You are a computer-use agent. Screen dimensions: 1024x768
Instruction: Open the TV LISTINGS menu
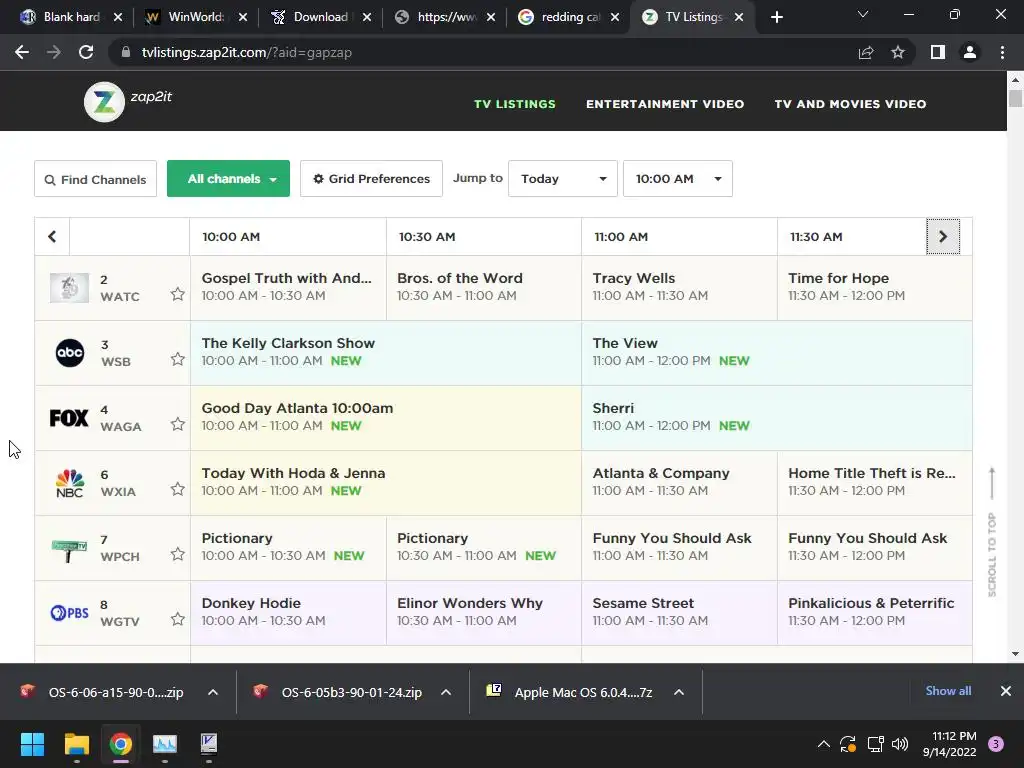tap(515, 104)
